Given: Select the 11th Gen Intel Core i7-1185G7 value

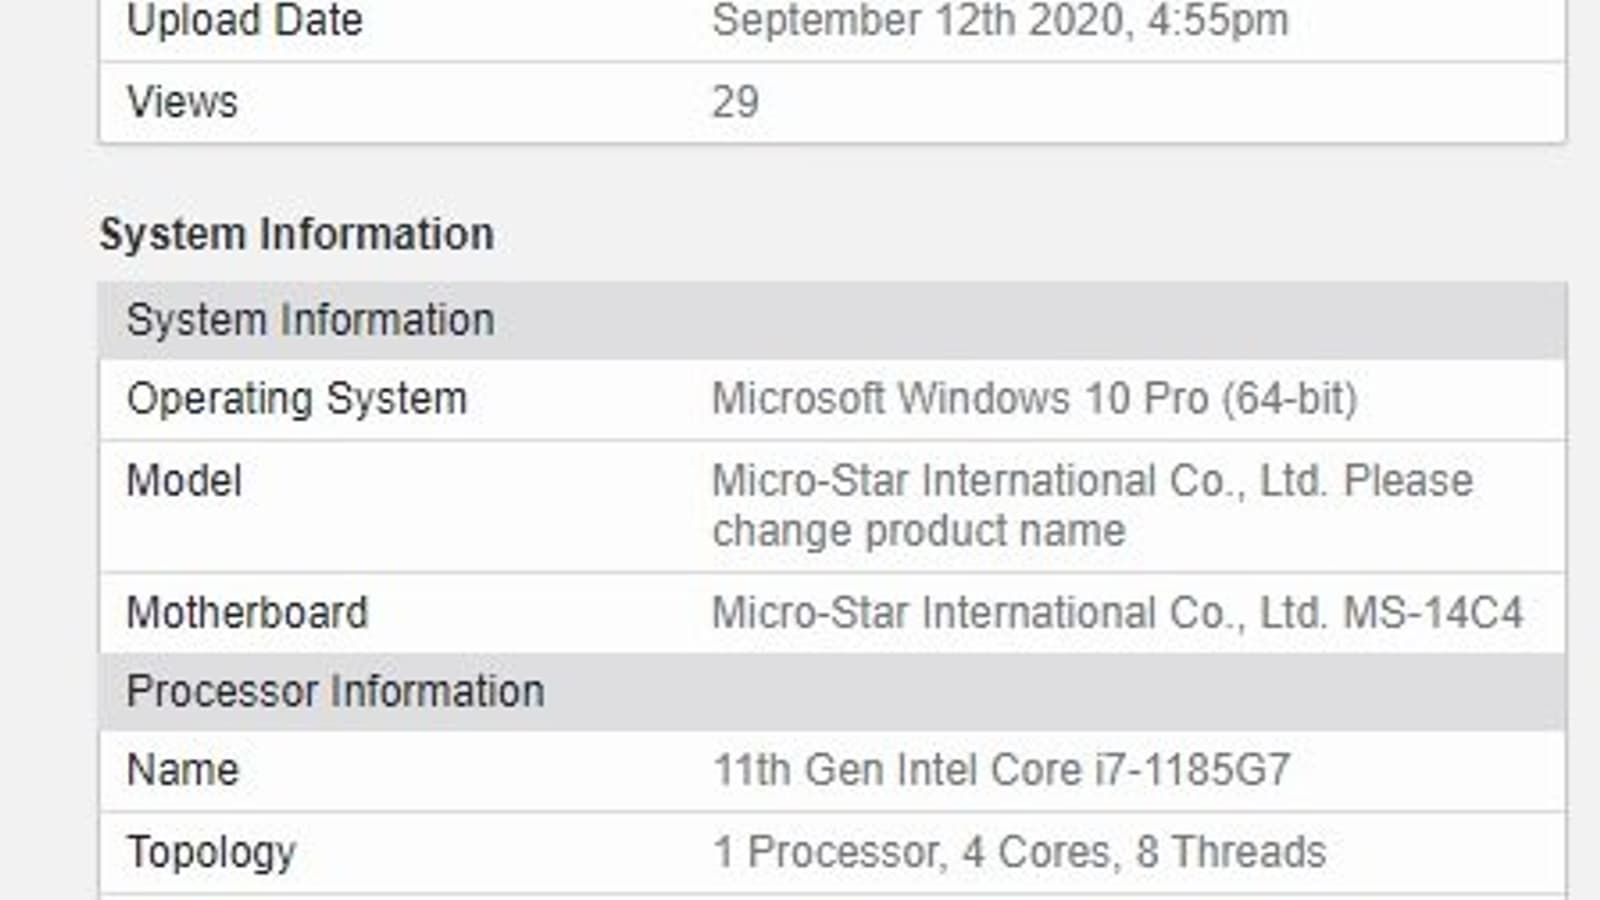Looking at the screenshot, I should coord(1001,771).
